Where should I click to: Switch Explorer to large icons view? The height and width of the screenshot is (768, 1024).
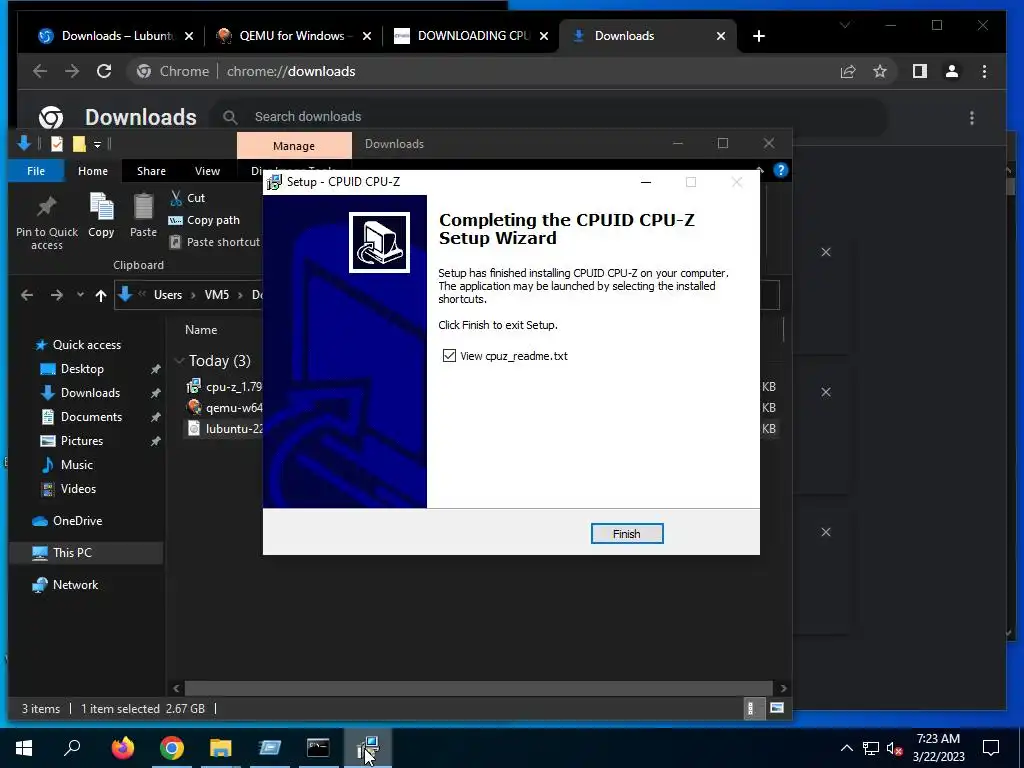coord(776,708)
